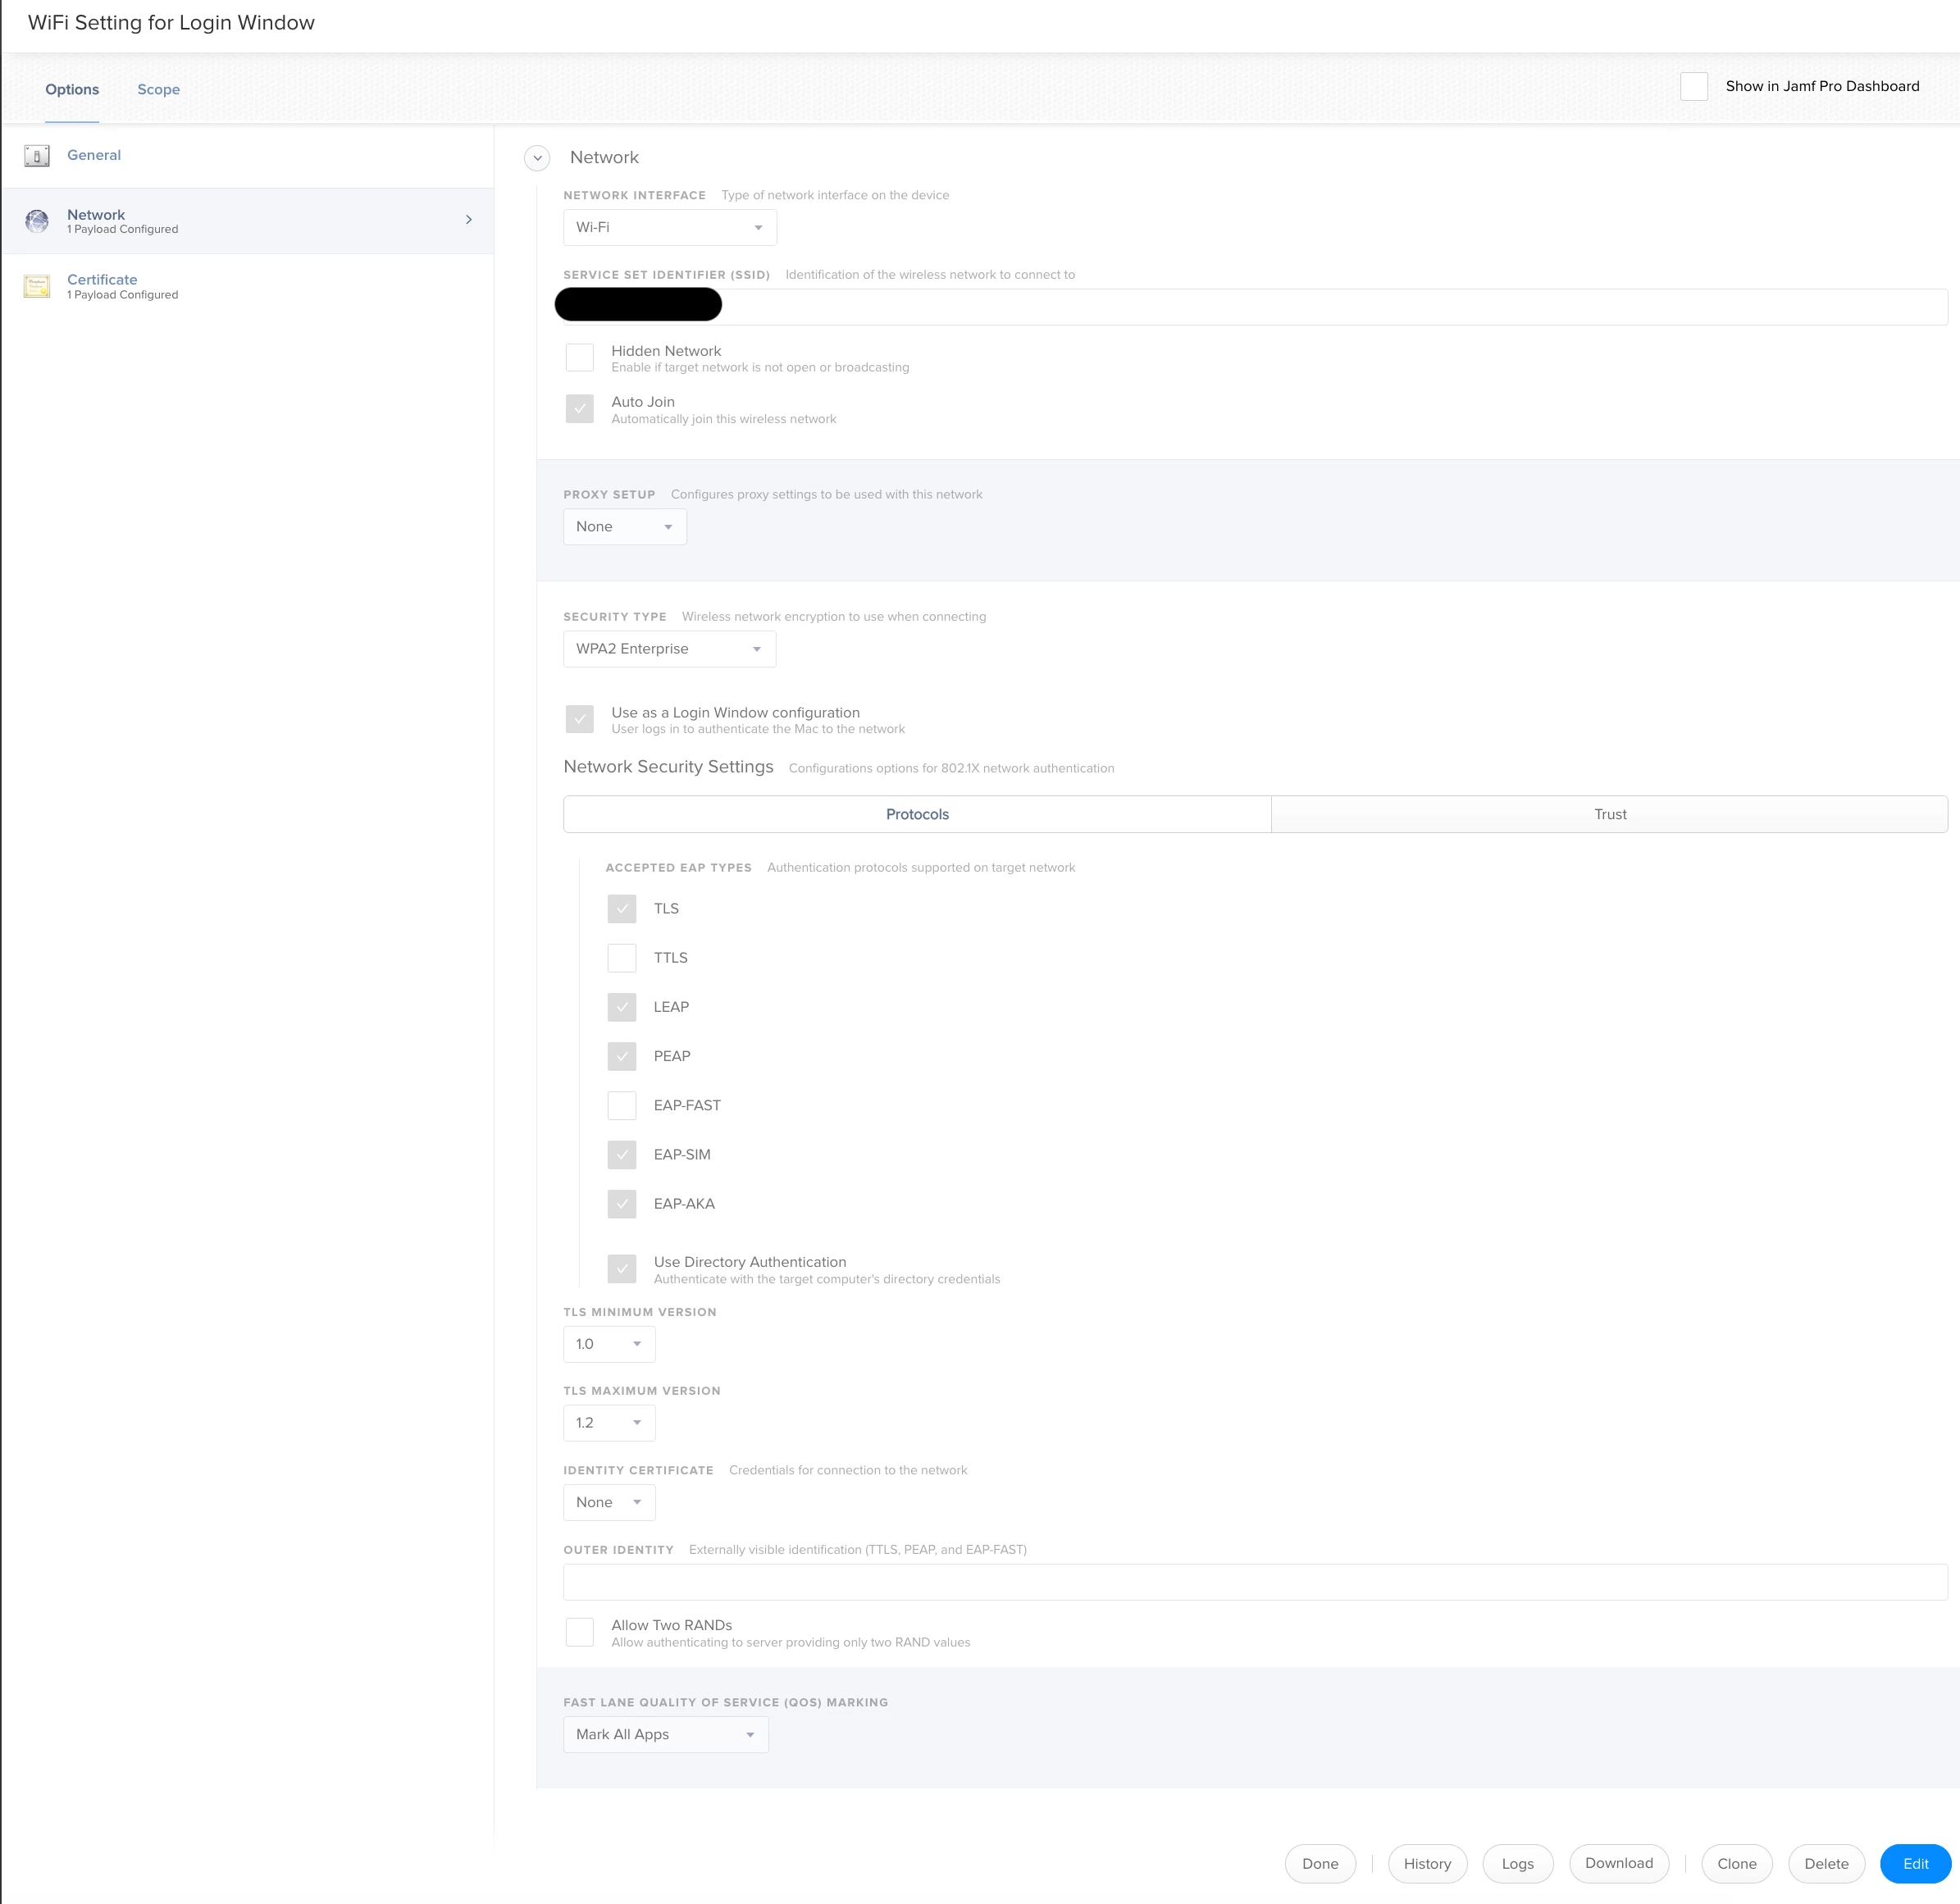
Task: Toggle the Auto Join checkbox
Action: pos(579,409)
